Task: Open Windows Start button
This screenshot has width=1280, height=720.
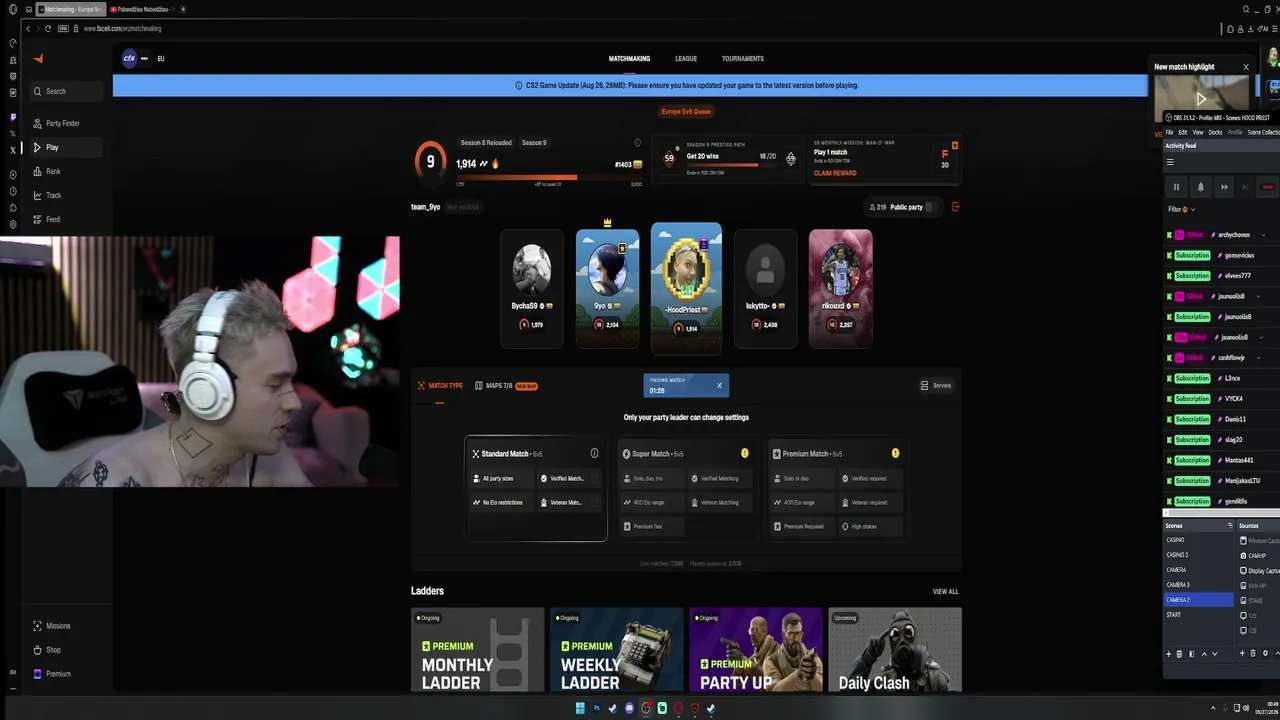Action: click(x=579, y=708)
